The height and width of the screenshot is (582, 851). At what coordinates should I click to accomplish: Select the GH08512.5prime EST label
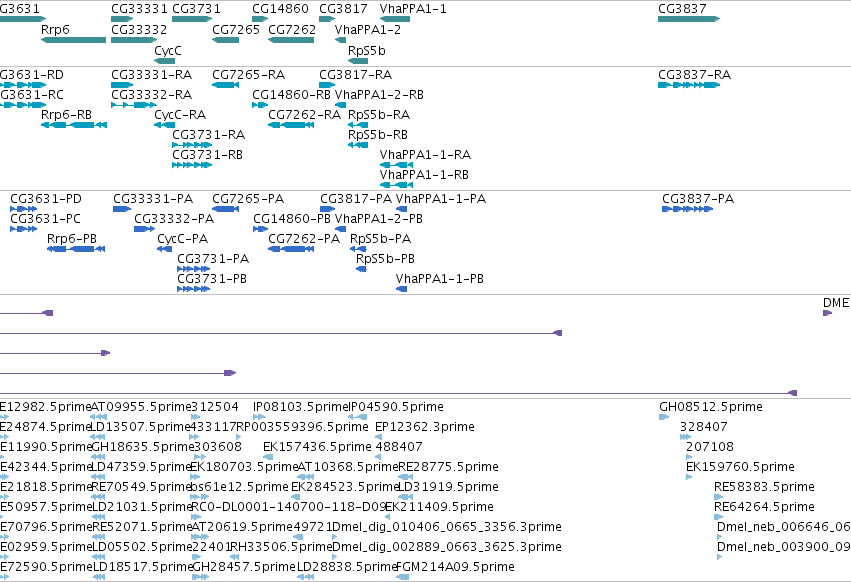[711, 407]
